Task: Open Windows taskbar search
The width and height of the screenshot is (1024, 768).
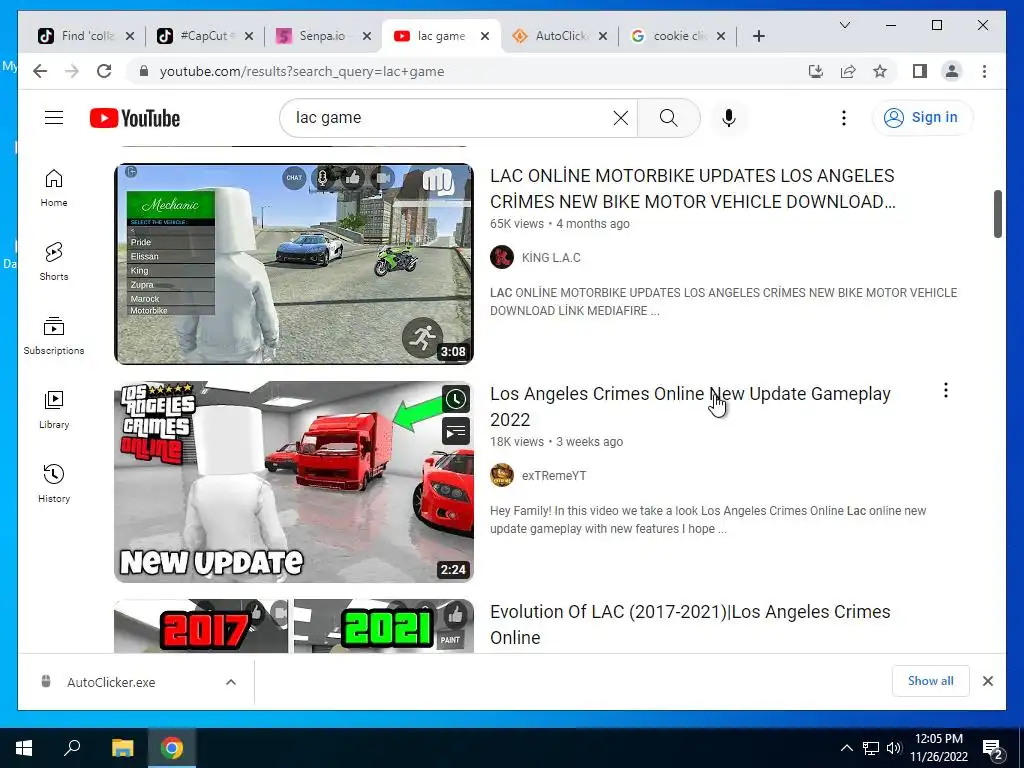Action: tap(72, 748)
